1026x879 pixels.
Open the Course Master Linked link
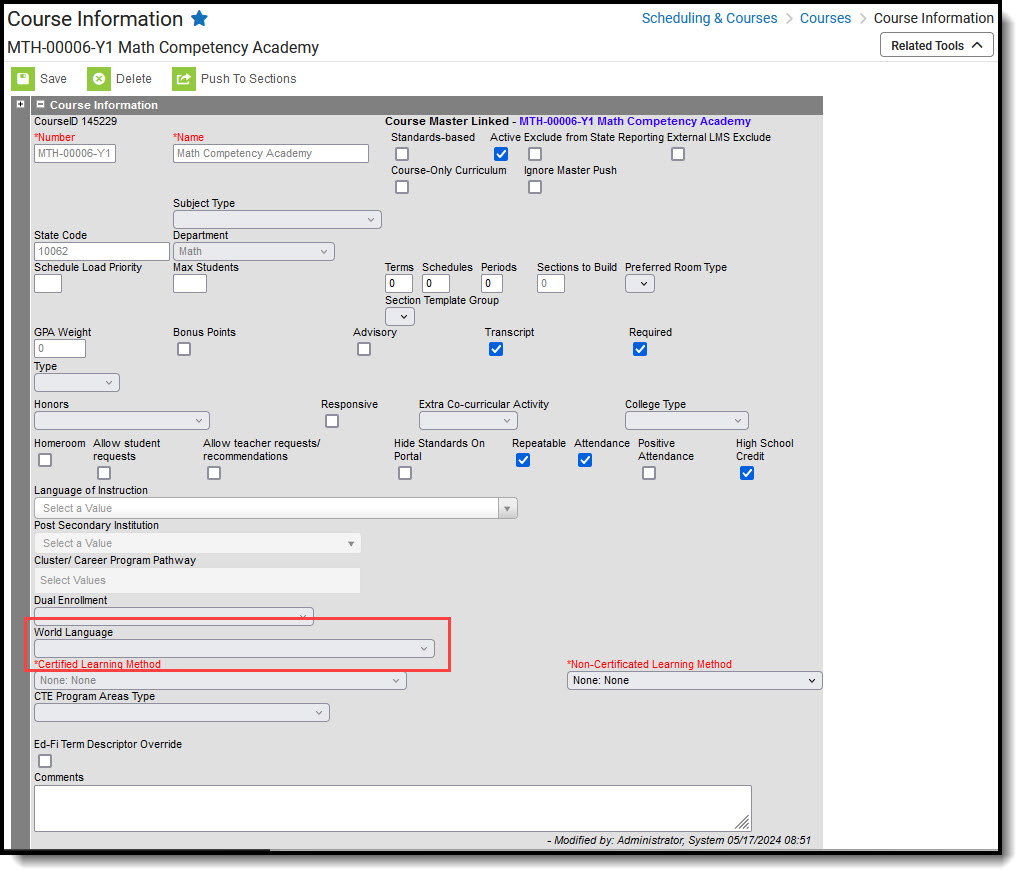pos(635,122)
